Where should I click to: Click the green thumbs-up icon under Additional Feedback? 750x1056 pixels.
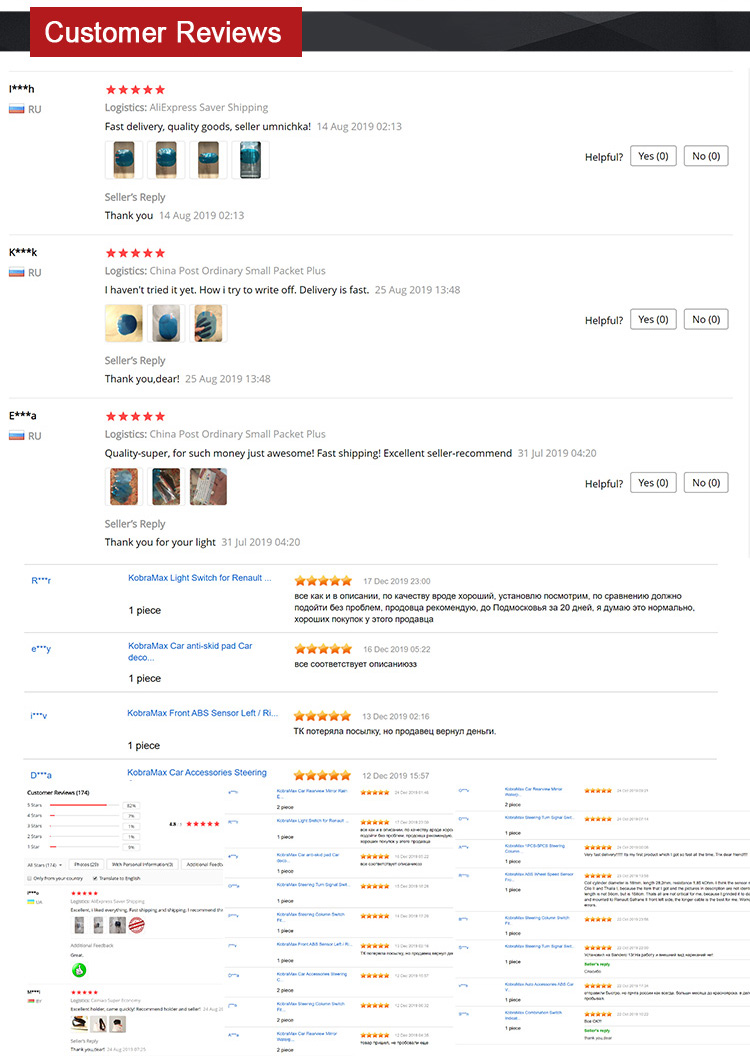pyautogui.click(x=79, y=970)
